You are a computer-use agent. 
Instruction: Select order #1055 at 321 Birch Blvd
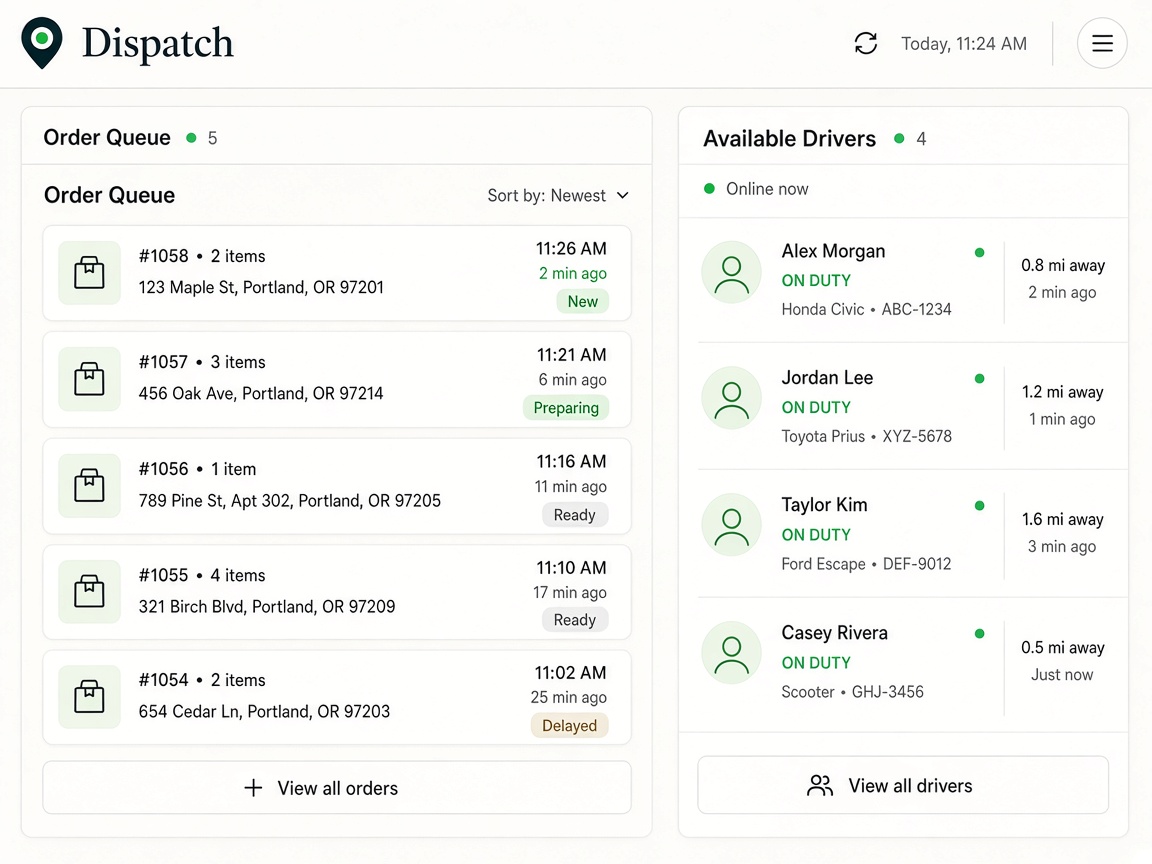(337, 592)
